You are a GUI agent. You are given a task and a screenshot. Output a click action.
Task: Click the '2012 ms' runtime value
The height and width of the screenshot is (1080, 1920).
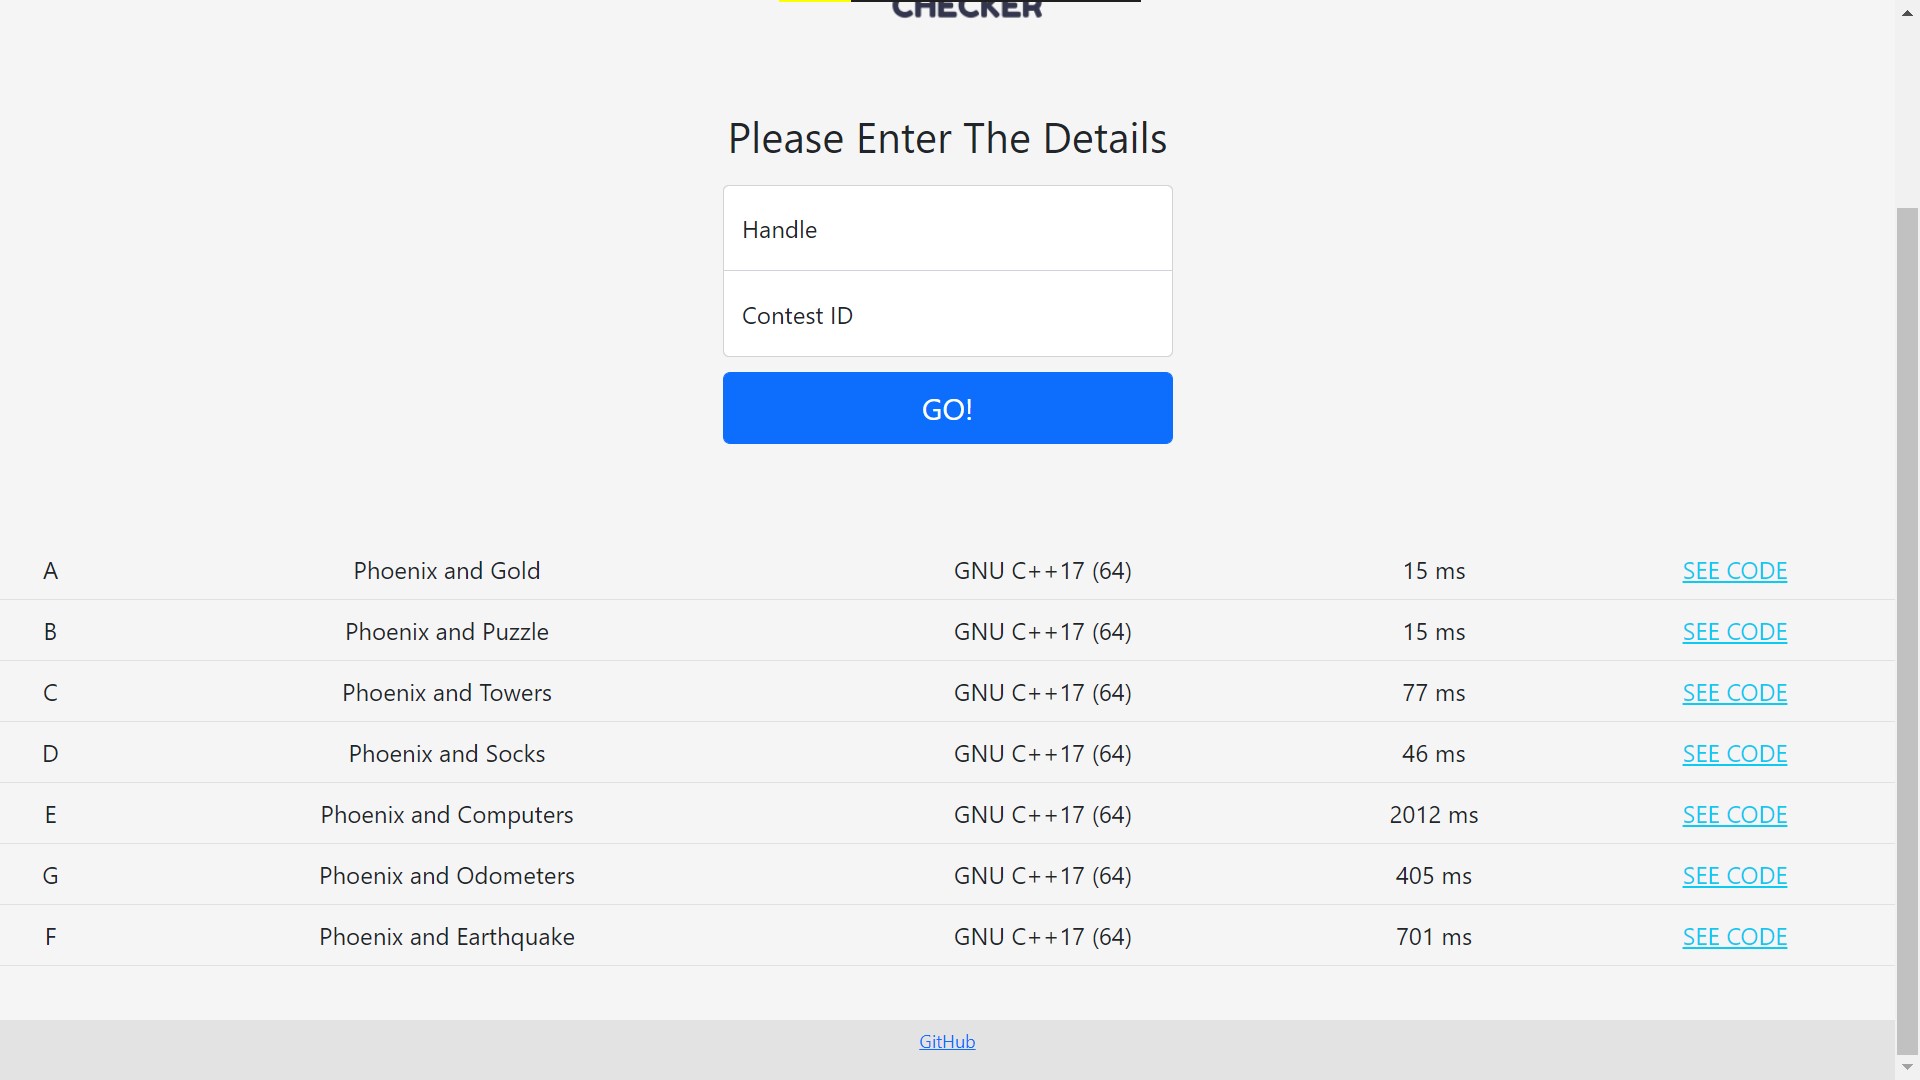pos(1433,815)
